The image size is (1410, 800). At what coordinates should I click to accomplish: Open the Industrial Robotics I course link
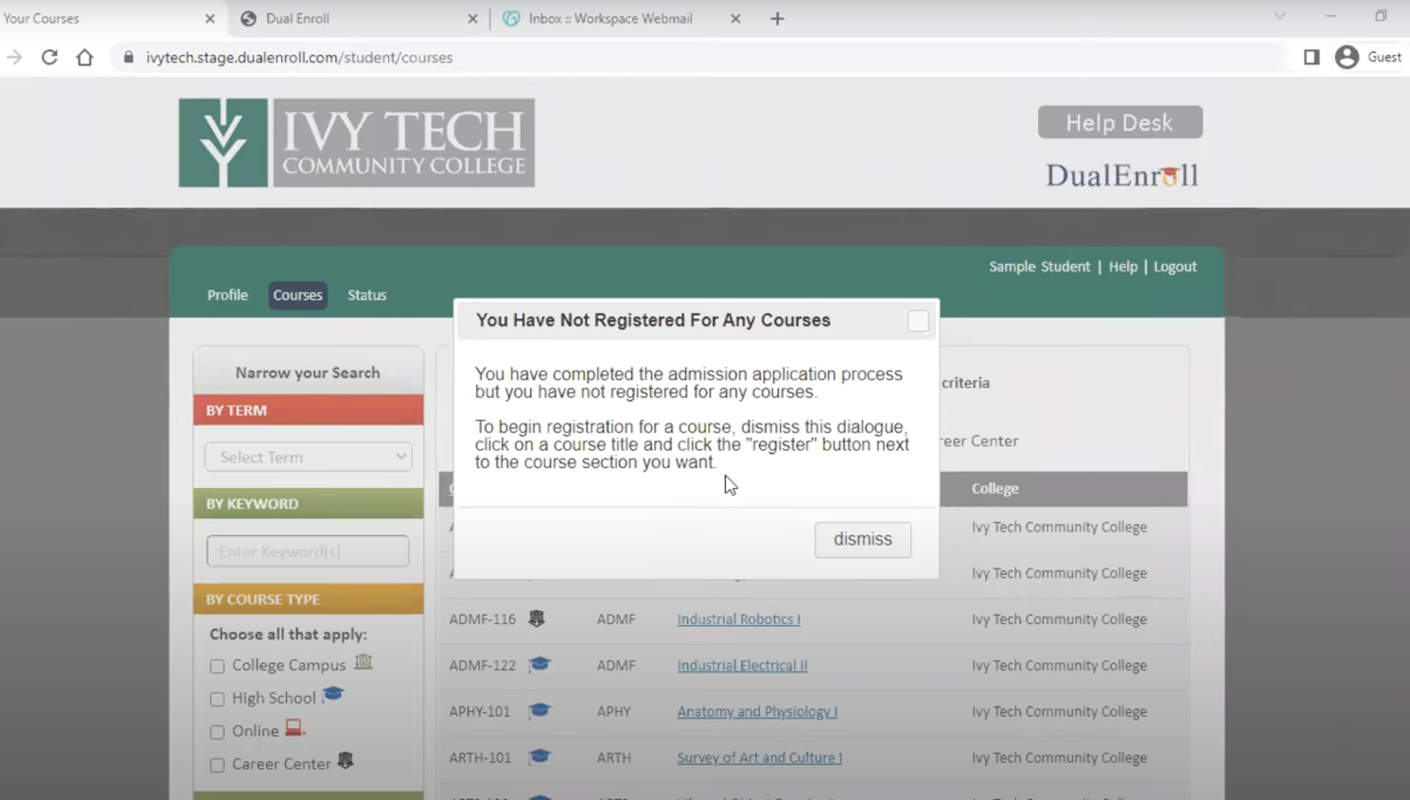738,619
